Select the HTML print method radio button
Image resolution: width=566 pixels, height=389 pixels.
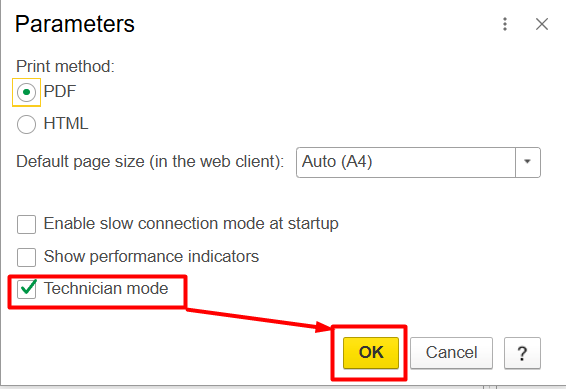click(26, 124)
